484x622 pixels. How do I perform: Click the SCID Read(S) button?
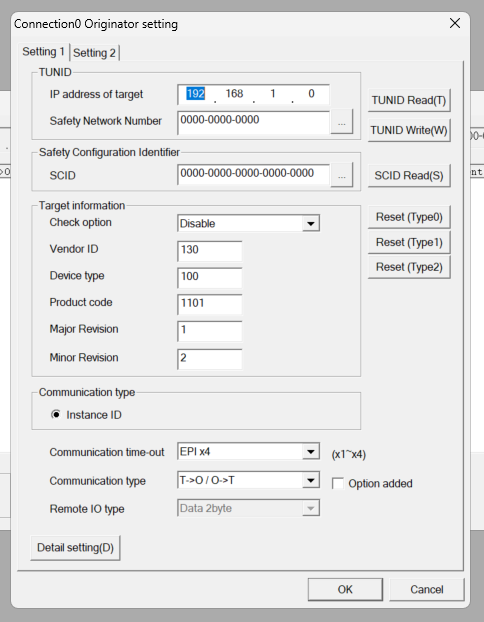[x=409, y=175]
